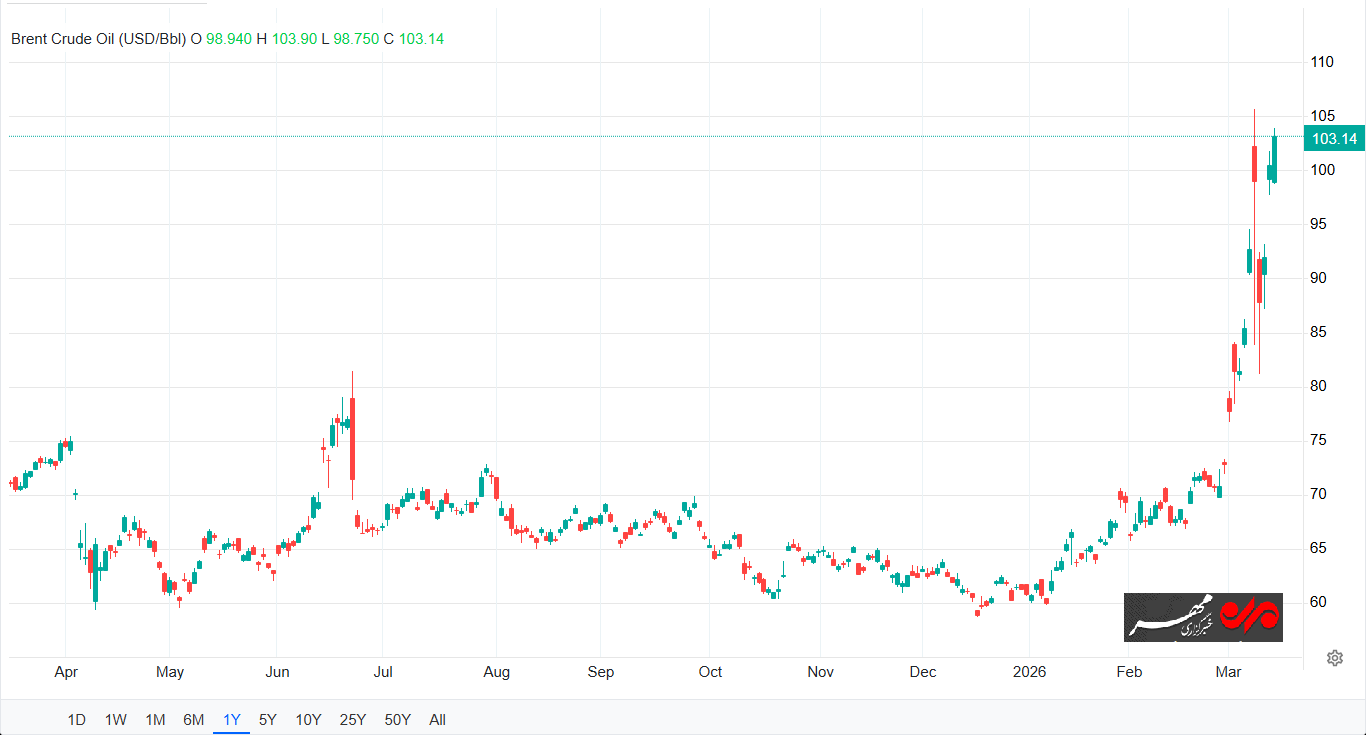Click the Mar label on the time axis
The image size is (1366, 740).
1227,672
